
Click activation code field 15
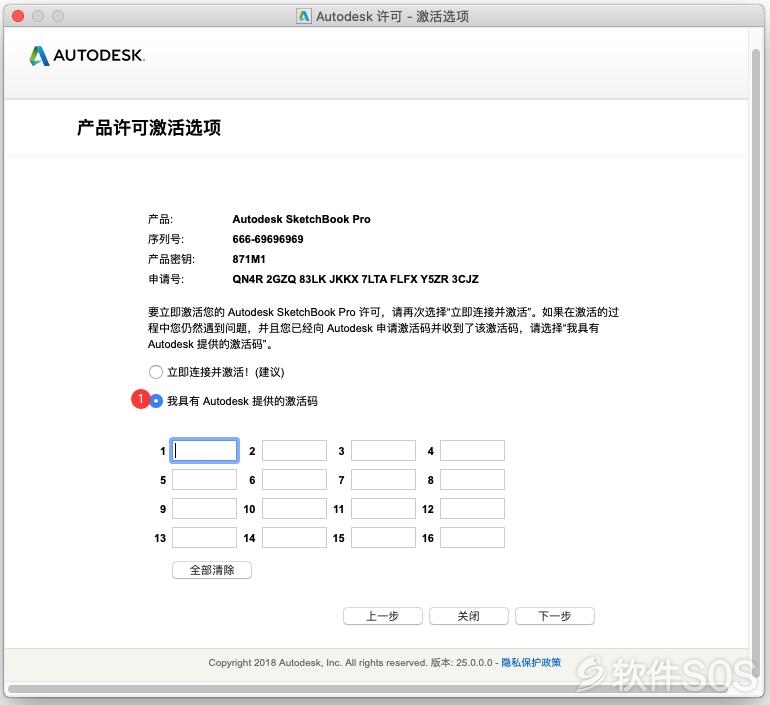(x=384, y=538)
